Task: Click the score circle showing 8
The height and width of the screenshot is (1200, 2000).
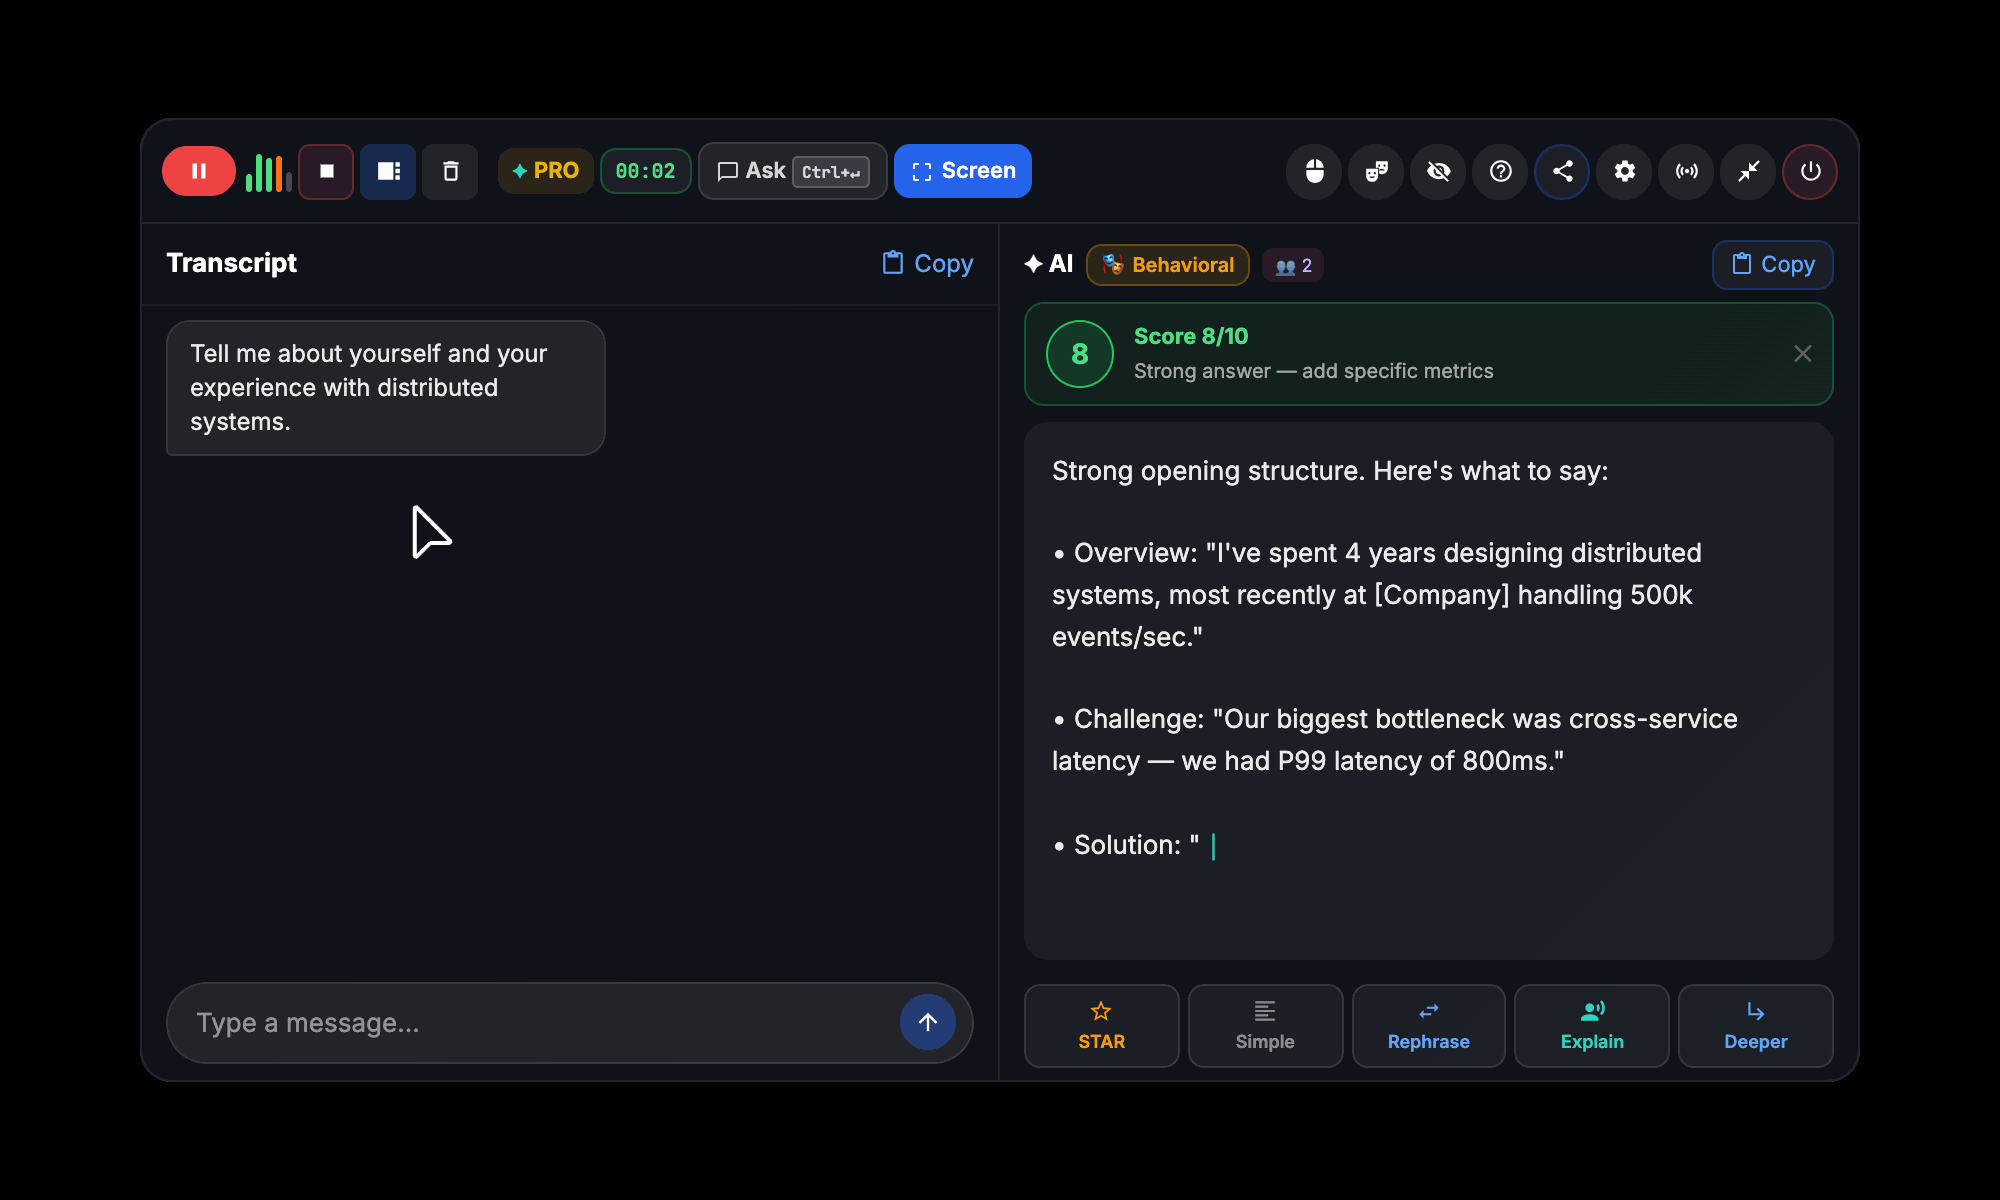Action: pos(1080,354)
